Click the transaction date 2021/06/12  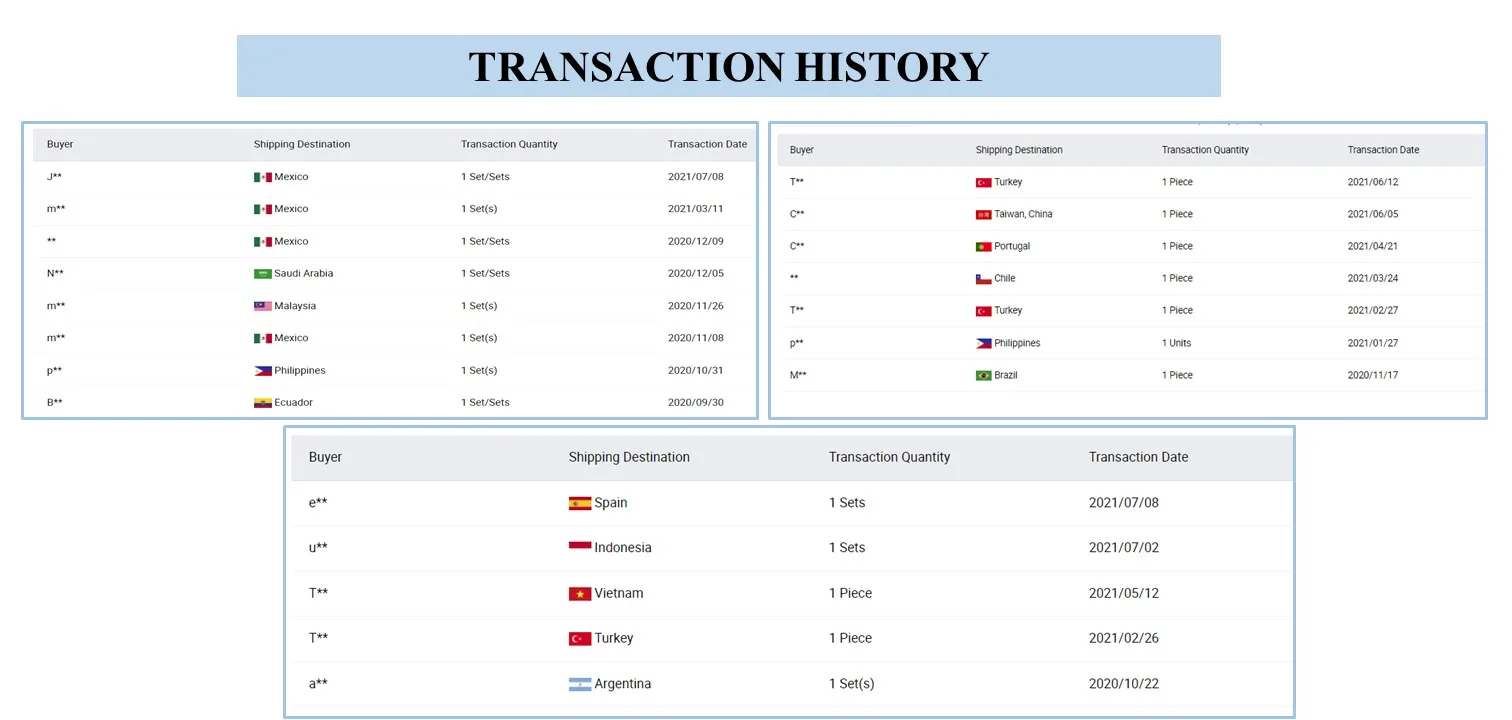pos(1373,182)
